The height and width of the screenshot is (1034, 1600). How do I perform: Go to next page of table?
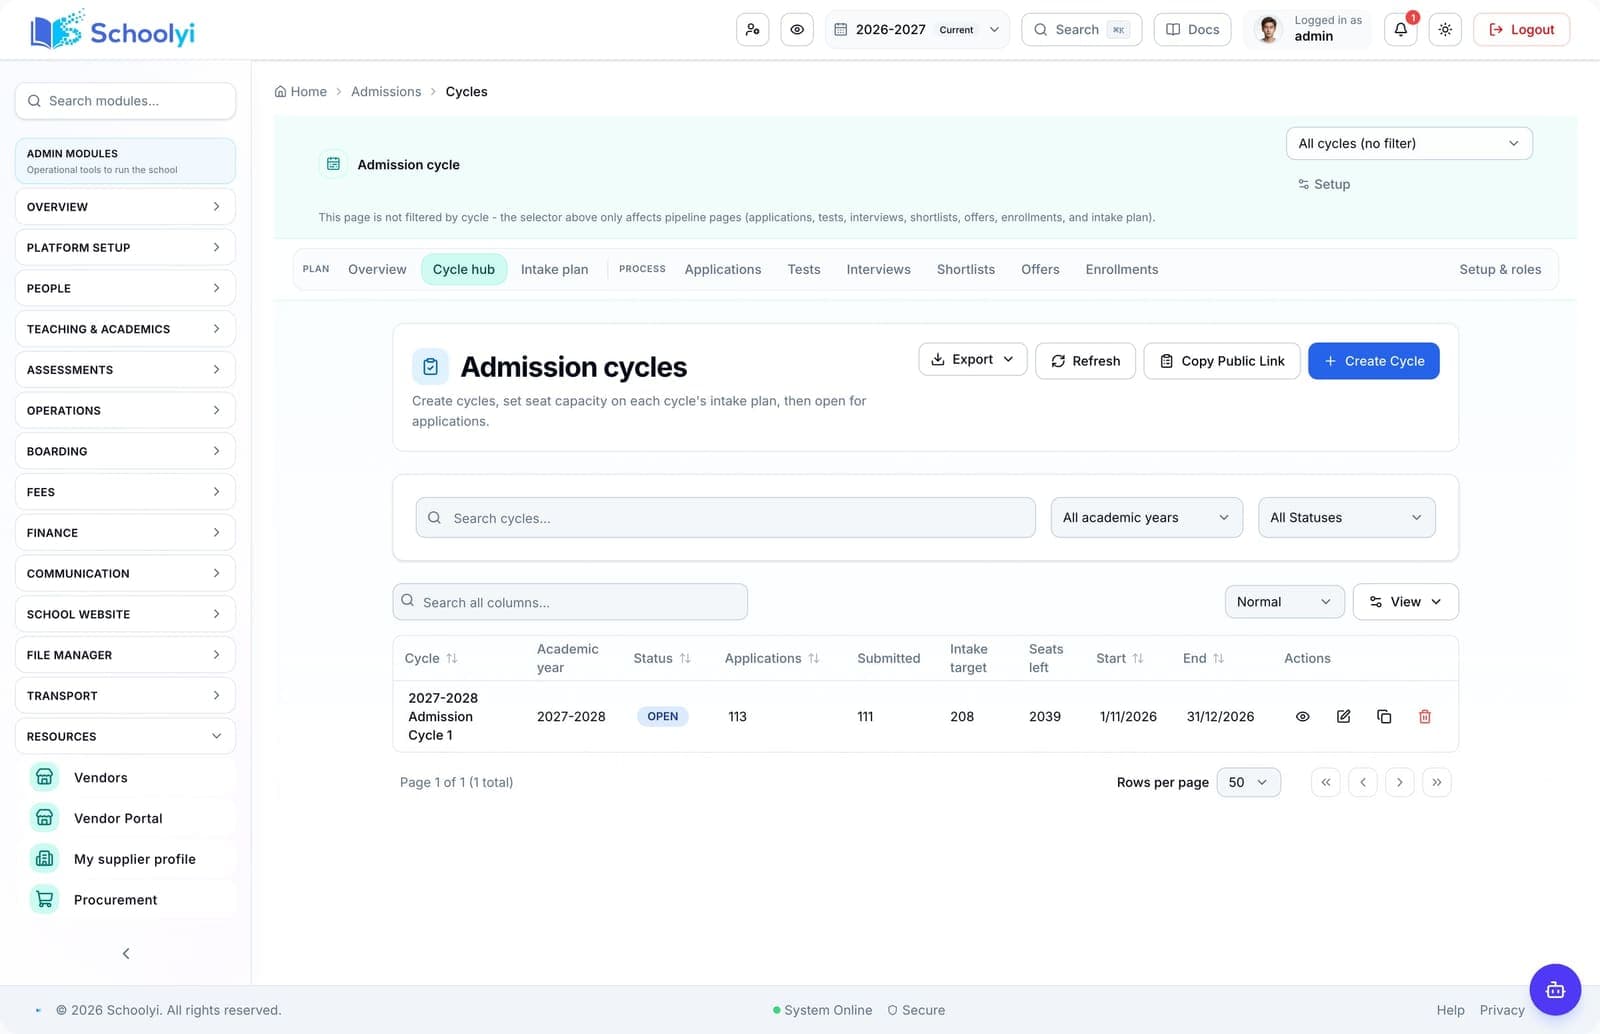(1399, 782)
